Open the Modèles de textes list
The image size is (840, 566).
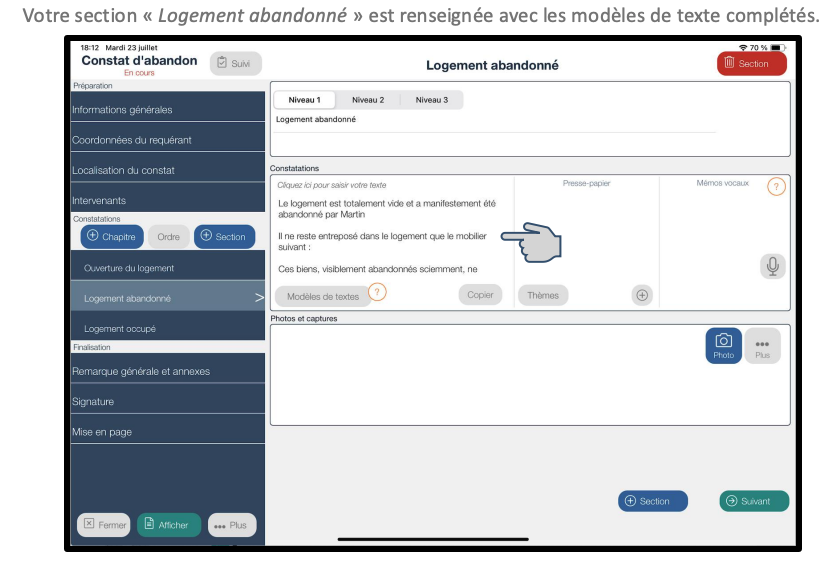click(x=322, y=296)
